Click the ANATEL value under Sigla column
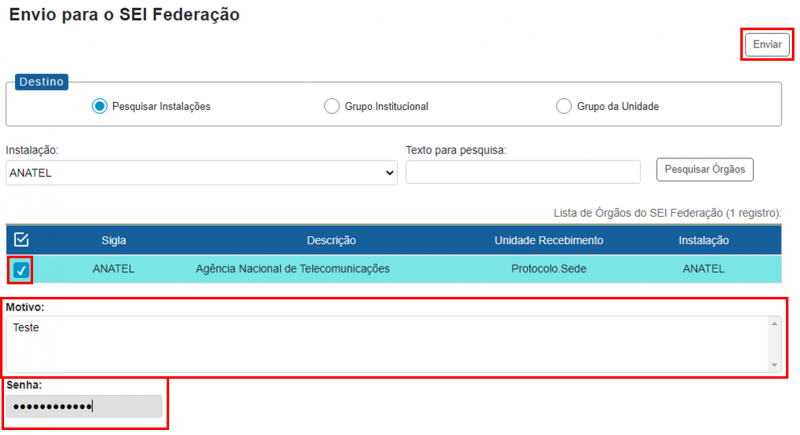 point(113,269)
